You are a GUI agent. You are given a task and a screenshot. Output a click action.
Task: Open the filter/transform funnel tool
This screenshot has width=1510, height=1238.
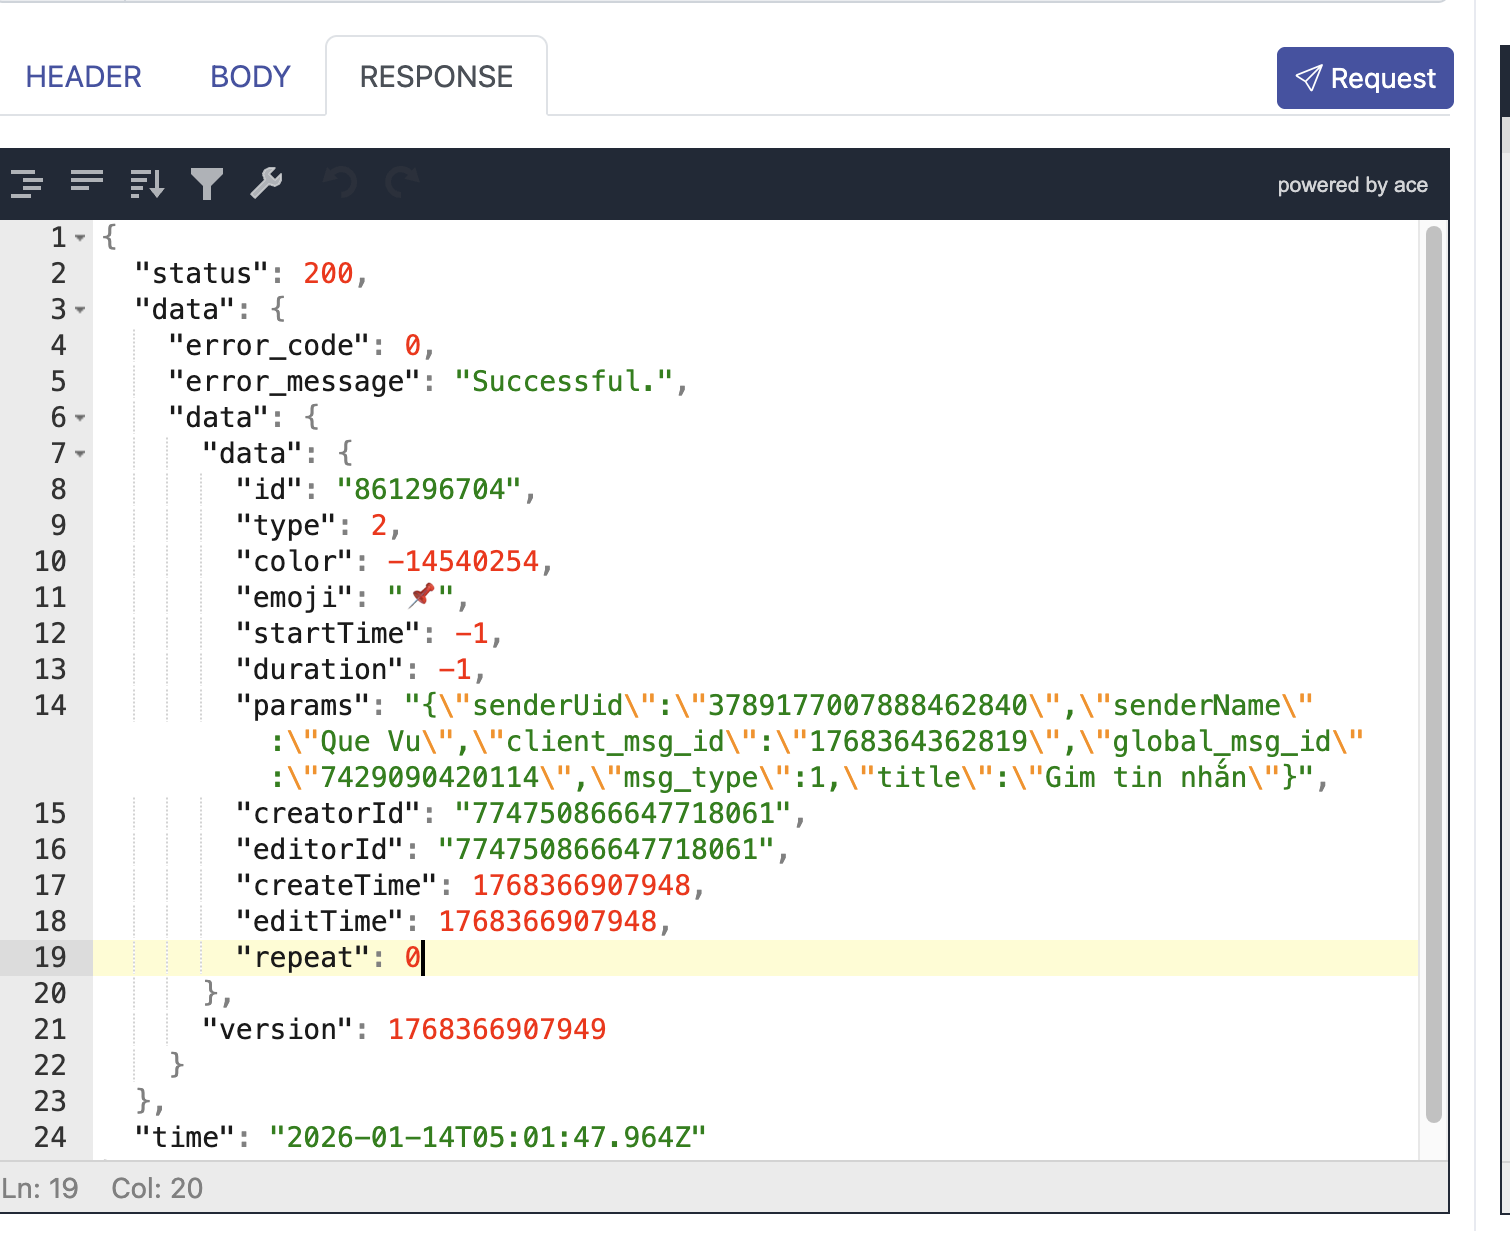(207, 184)
